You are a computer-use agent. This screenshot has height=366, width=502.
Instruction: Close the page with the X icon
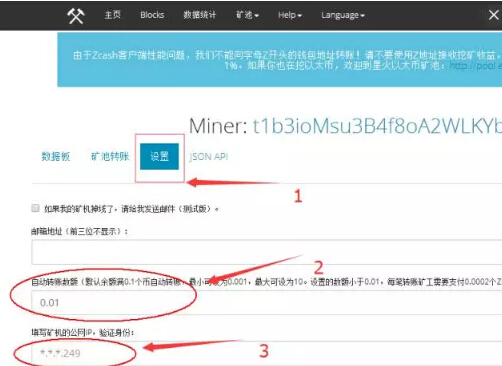coord(493,15)
